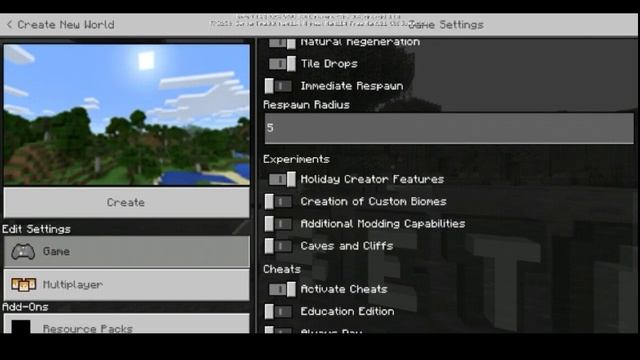Go back using the Create New World arrow
The width and height of the screenshot is (640, 360).
[10, 25]
